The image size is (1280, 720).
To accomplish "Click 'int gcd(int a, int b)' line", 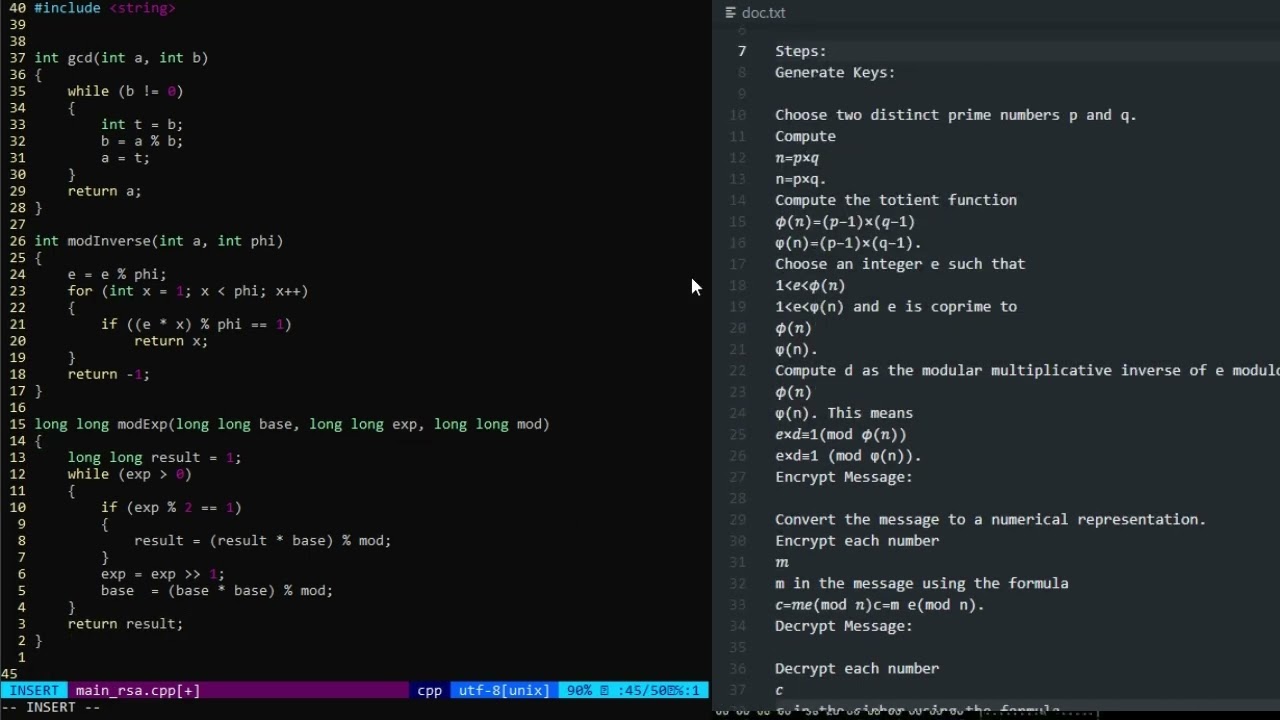I will [x=121, y=58].
